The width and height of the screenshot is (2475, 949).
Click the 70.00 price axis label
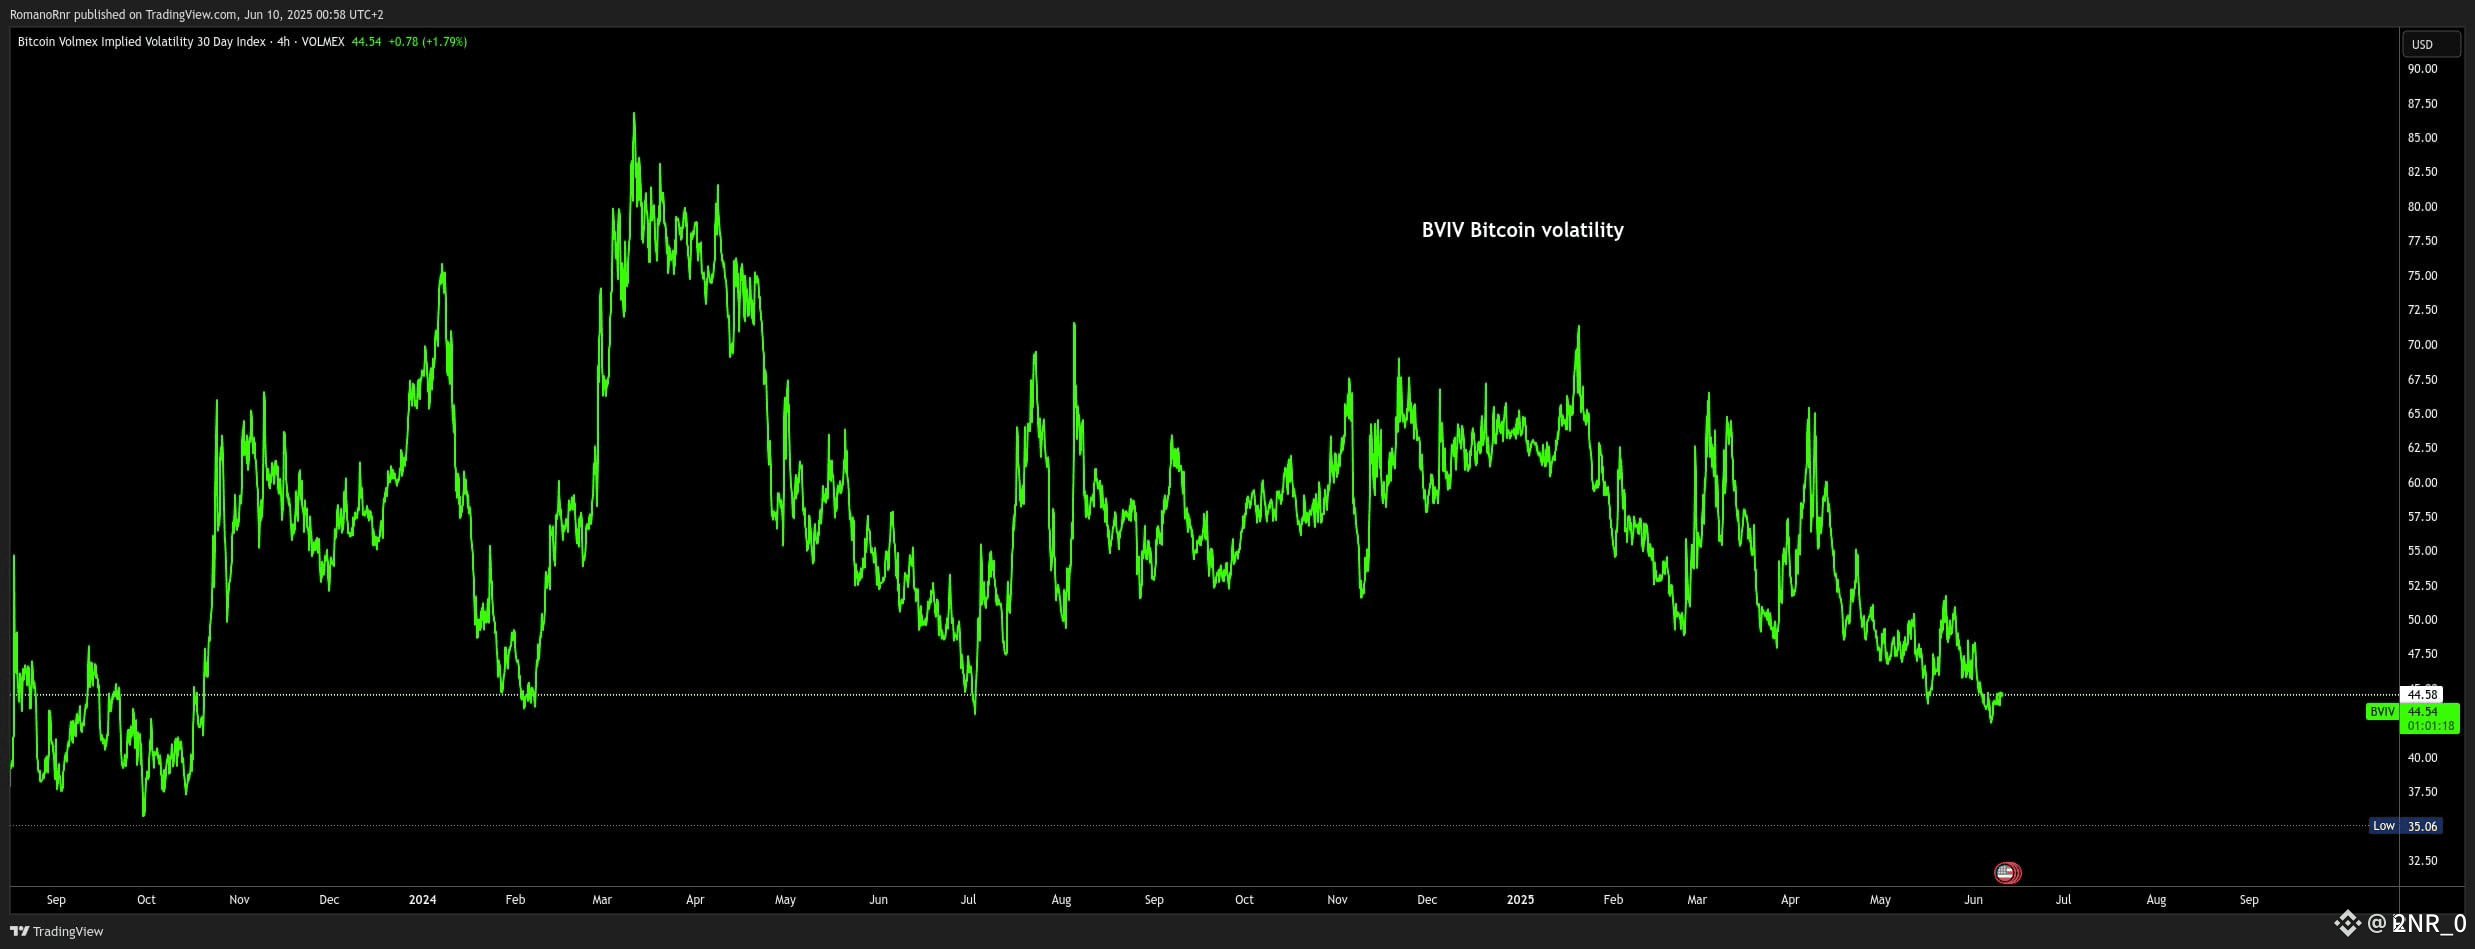click(2422, 345)
